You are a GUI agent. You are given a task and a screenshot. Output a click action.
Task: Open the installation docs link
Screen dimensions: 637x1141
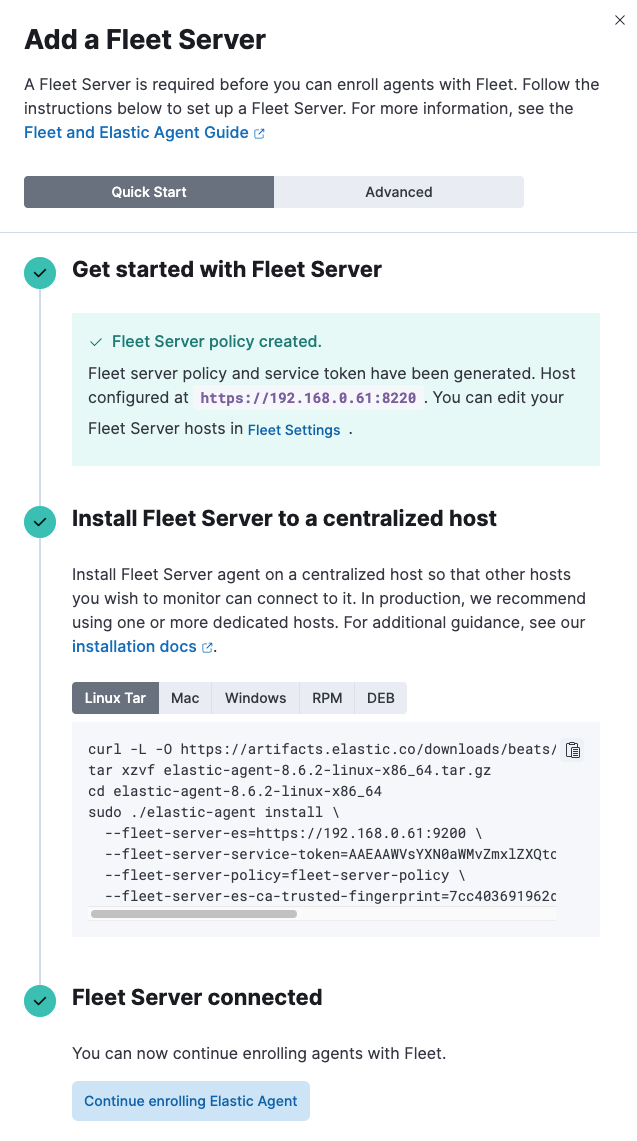pyautogui.click(x=134, y=646)
